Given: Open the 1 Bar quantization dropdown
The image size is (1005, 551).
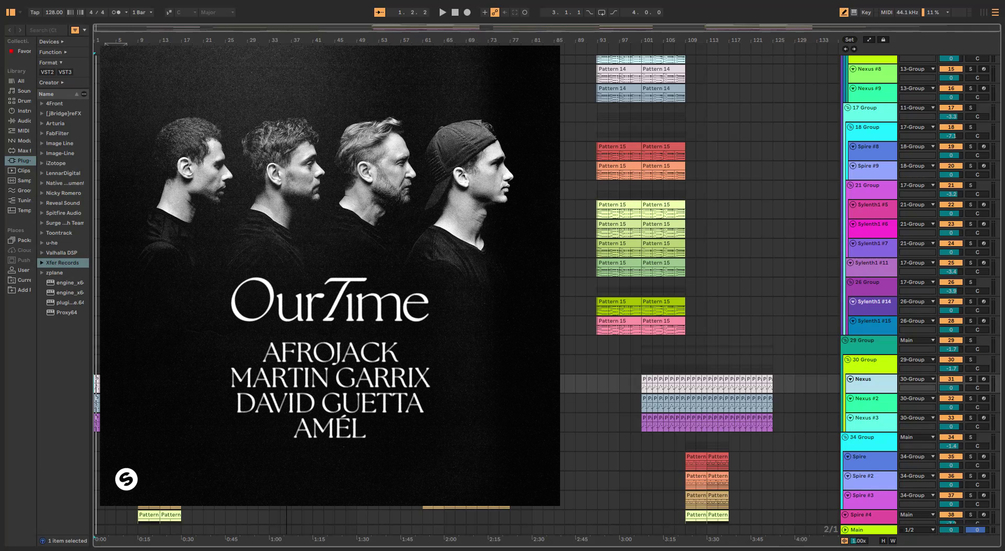Looking at the screenshot, I should coord(142,12).
